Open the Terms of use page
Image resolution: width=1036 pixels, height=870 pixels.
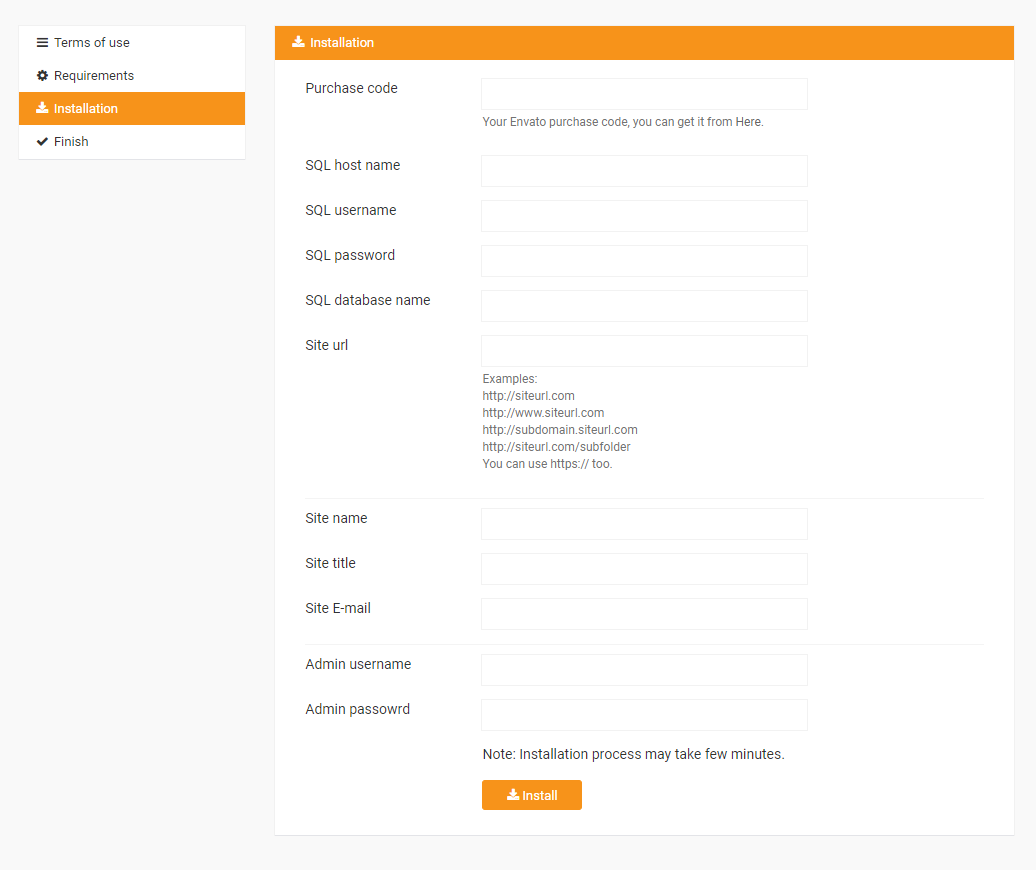(92, 42)
